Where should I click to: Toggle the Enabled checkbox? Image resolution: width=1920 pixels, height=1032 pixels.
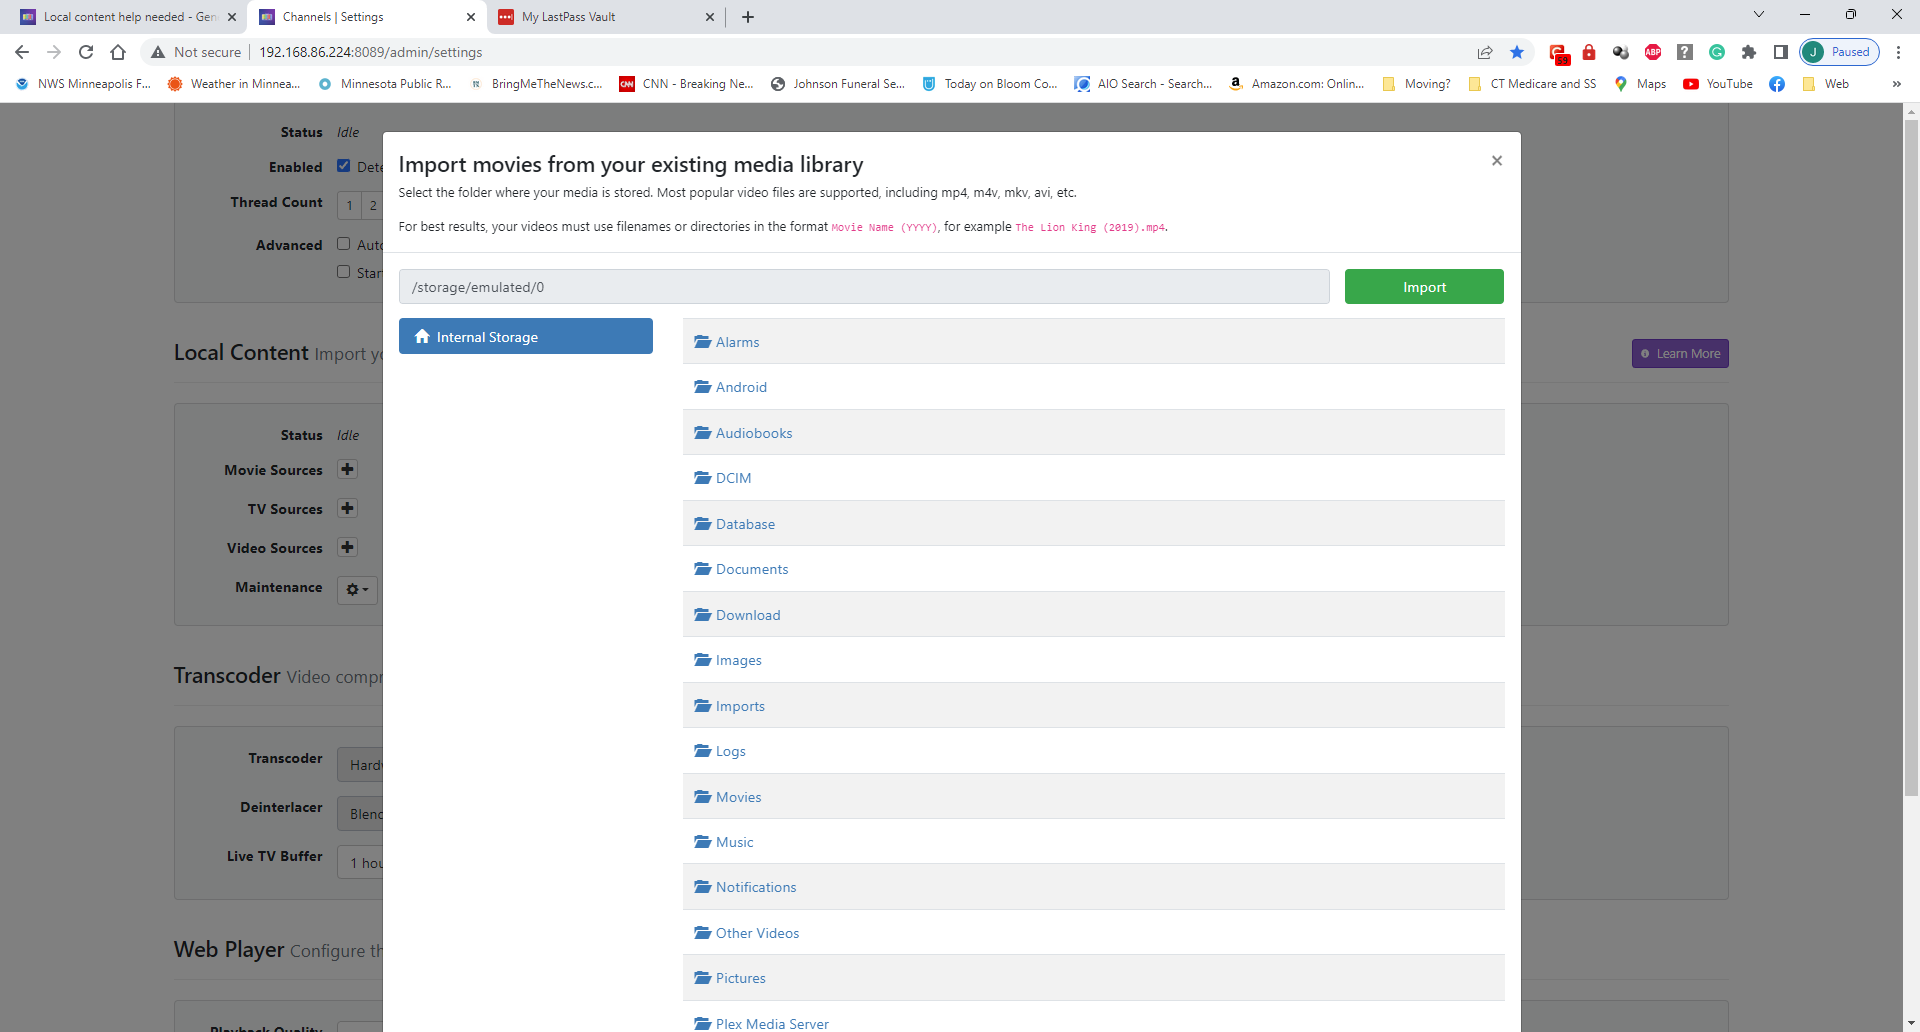(x=344, y=166)
